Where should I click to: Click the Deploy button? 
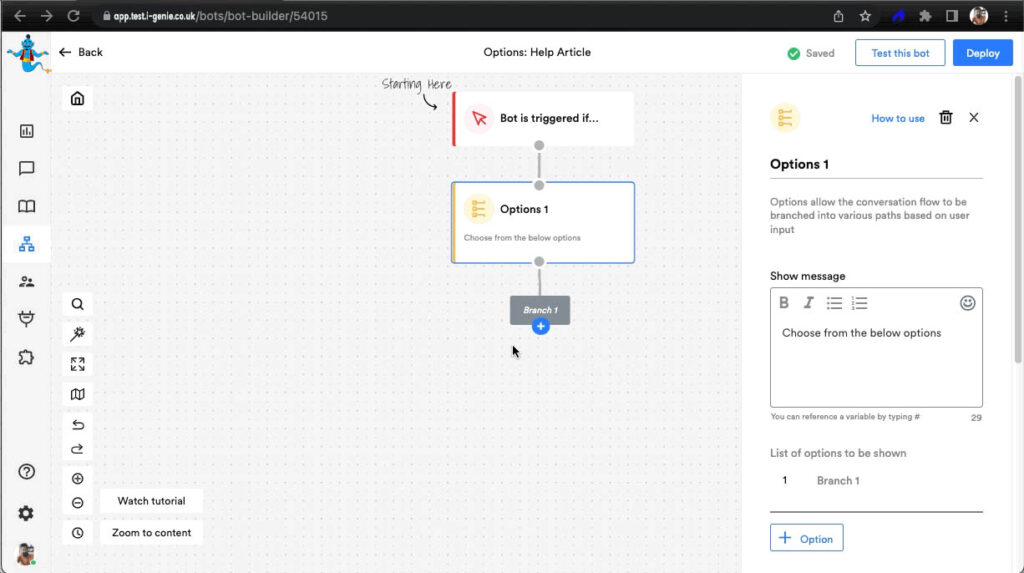click(982, 53)
